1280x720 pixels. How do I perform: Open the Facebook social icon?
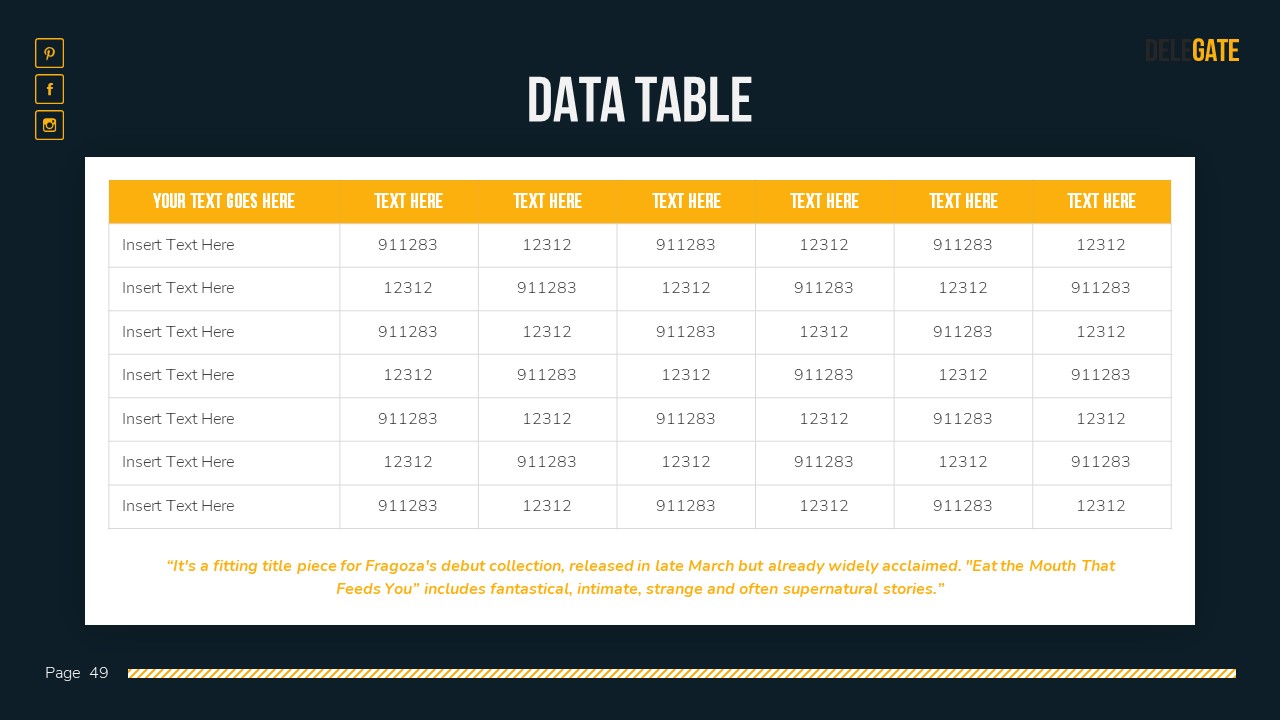click(x=49, y=89)
